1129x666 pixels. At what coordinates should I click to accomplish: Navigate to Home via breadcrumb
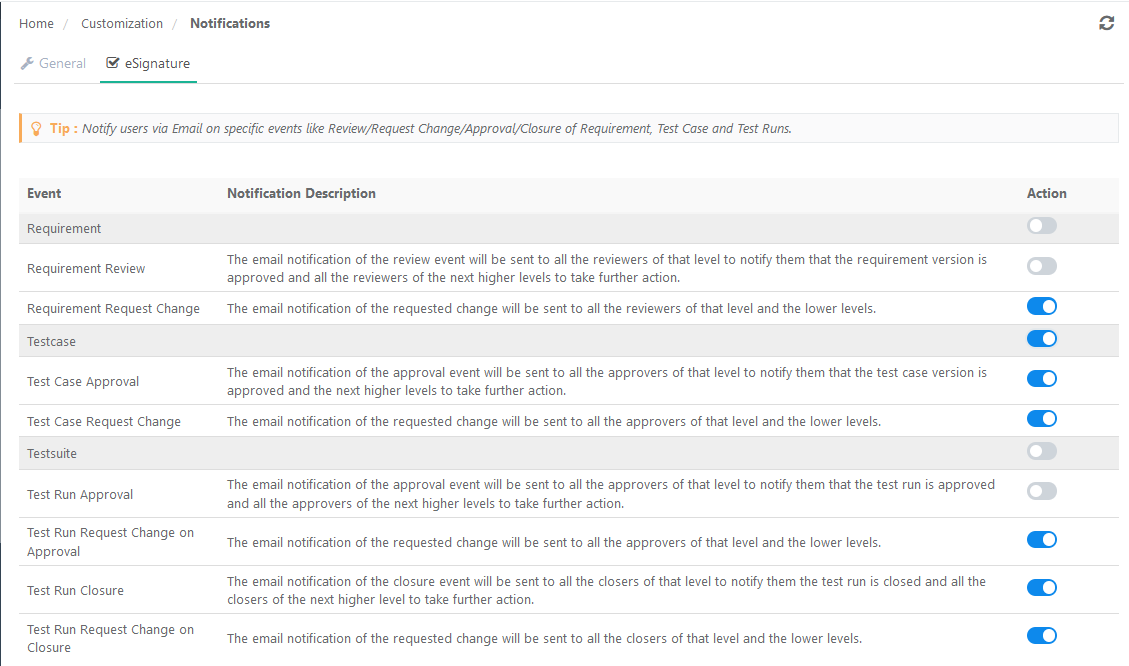36,22
